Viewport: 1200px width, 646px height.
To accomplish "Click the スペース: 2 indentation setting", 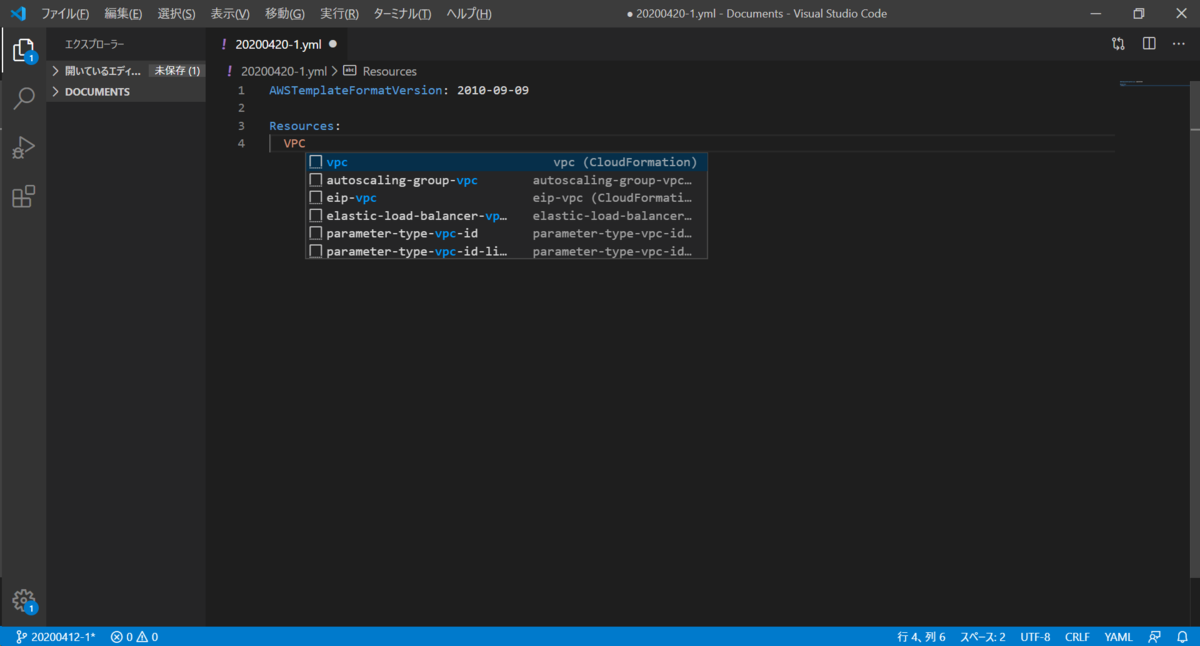I will click(x=983, y=637).
